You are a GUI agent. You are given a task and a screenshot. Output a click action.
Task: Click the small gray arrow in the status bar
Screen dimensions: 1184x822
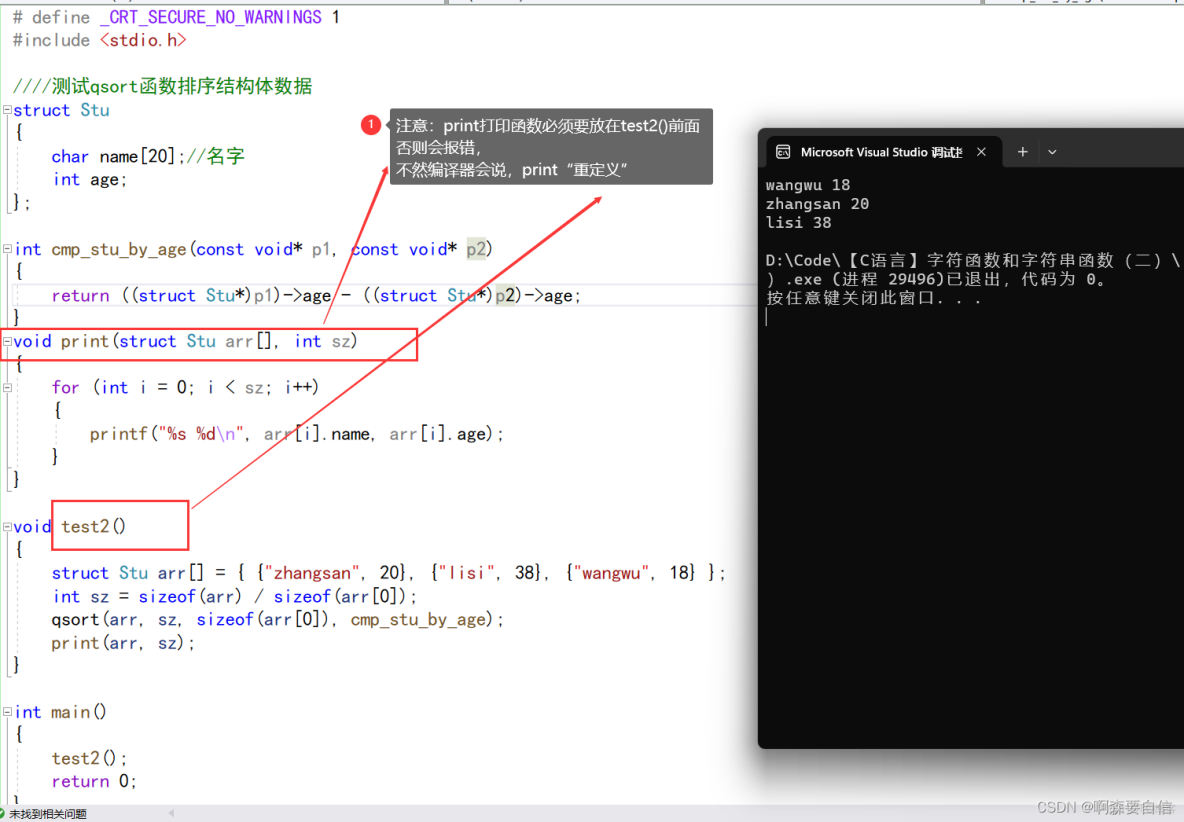(173, 814)
